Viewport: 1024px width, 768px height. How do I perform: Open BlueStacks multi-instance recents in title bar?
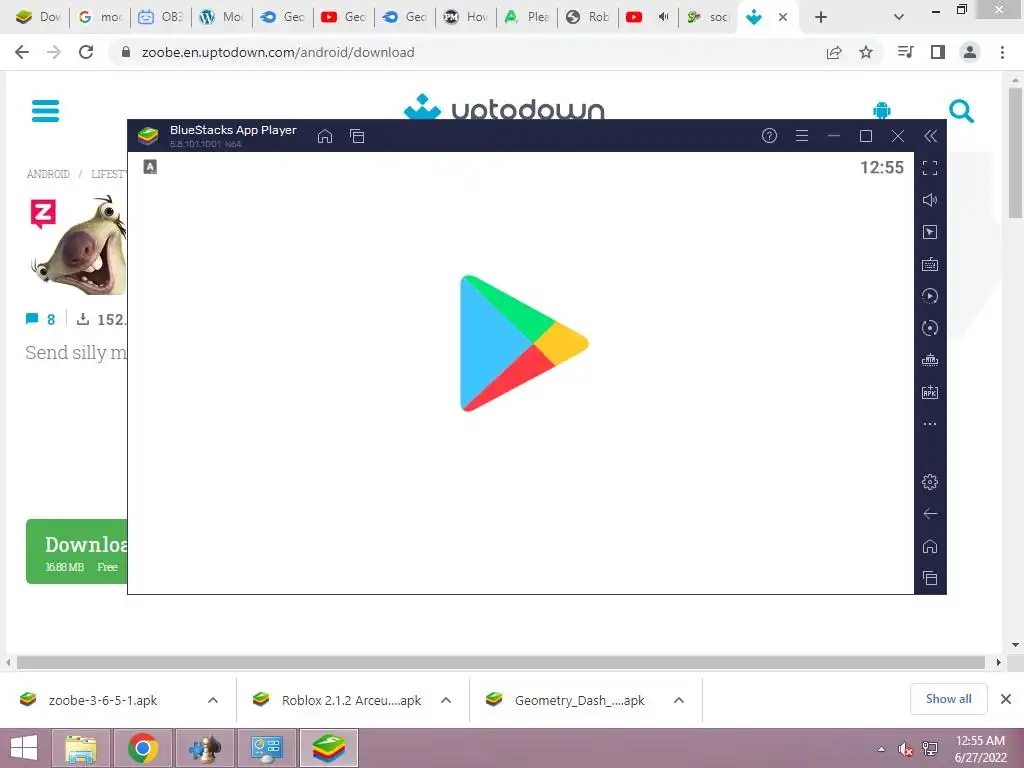(x=357, y=136)
